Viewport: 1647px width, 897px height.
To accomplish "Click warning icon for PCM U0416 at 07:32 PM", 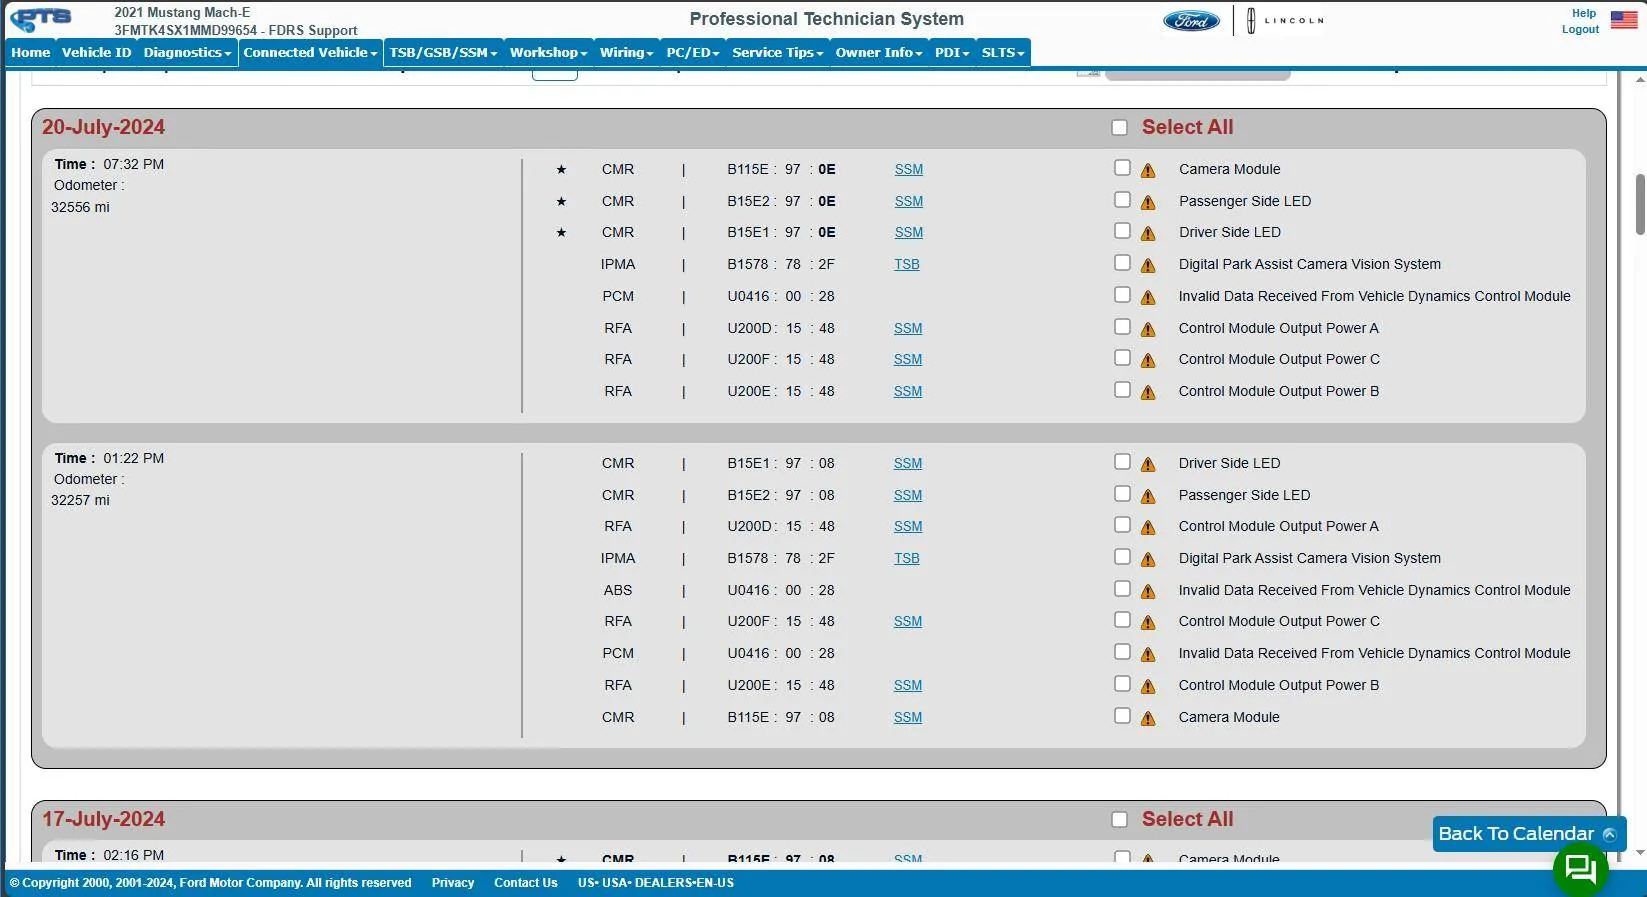I will pos(1148,298).
